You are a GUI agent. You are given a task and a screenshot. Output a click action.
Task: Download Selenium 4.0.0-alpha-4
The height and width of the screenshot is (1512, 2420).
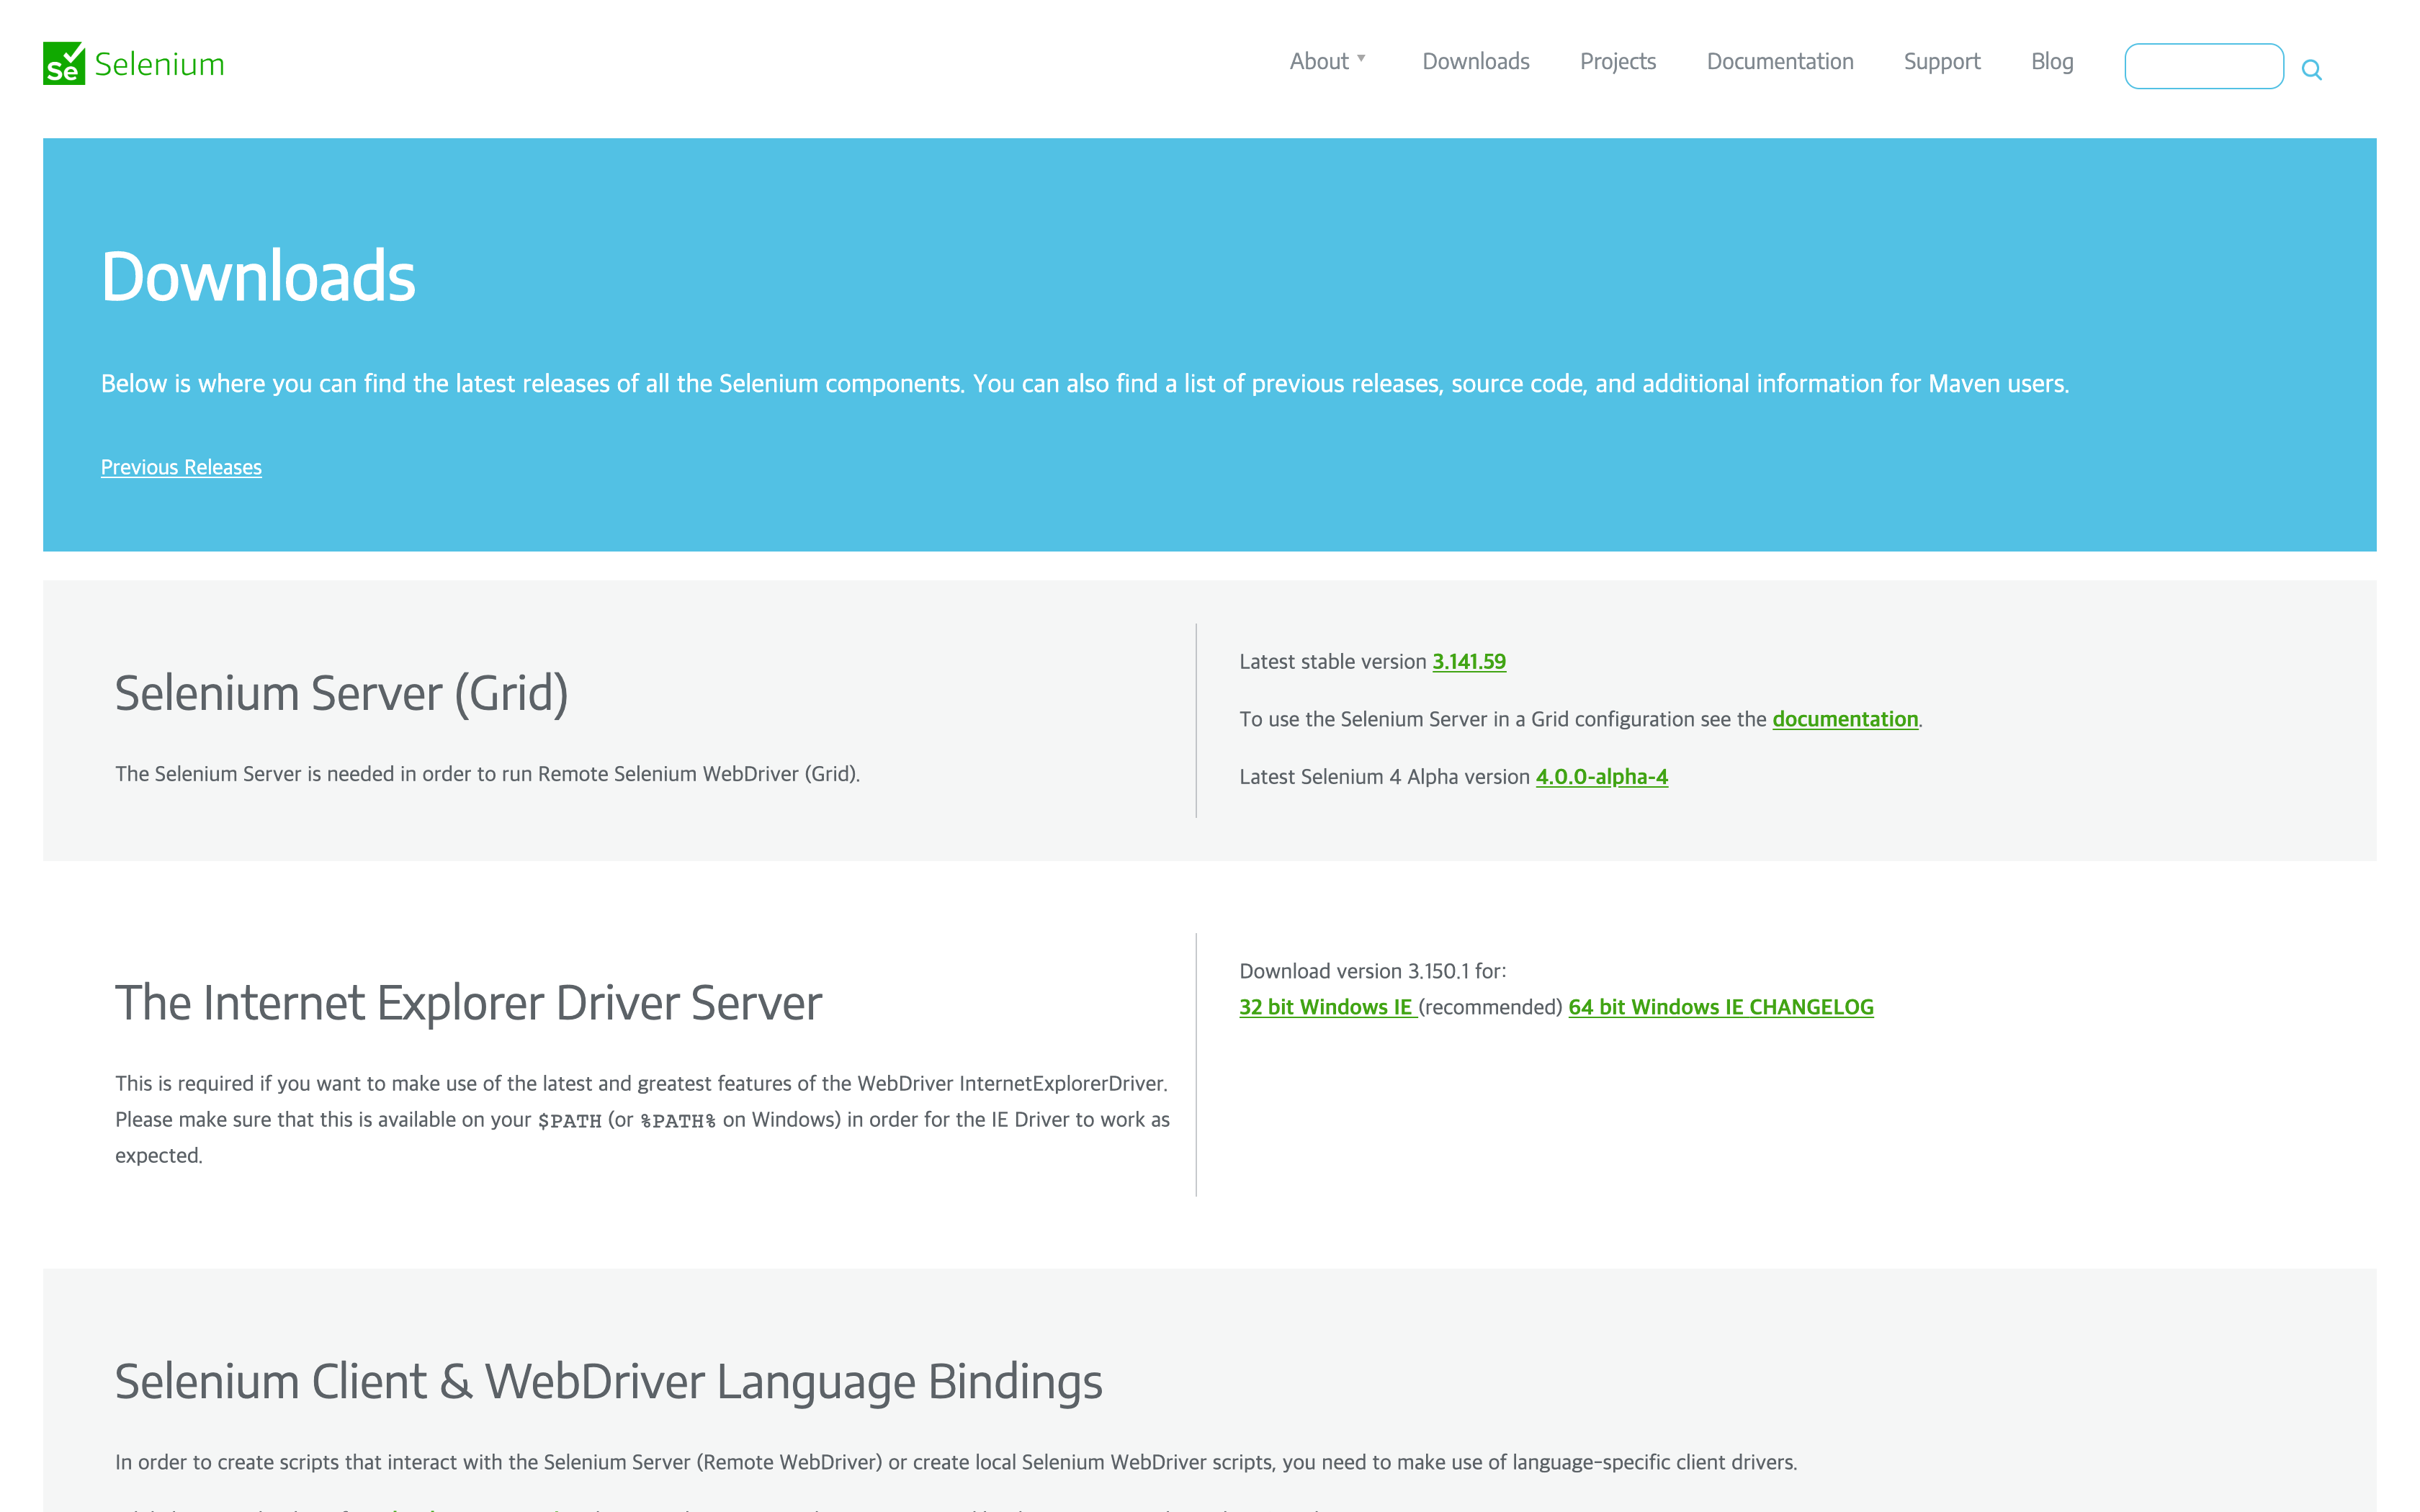click(1601, 777)
